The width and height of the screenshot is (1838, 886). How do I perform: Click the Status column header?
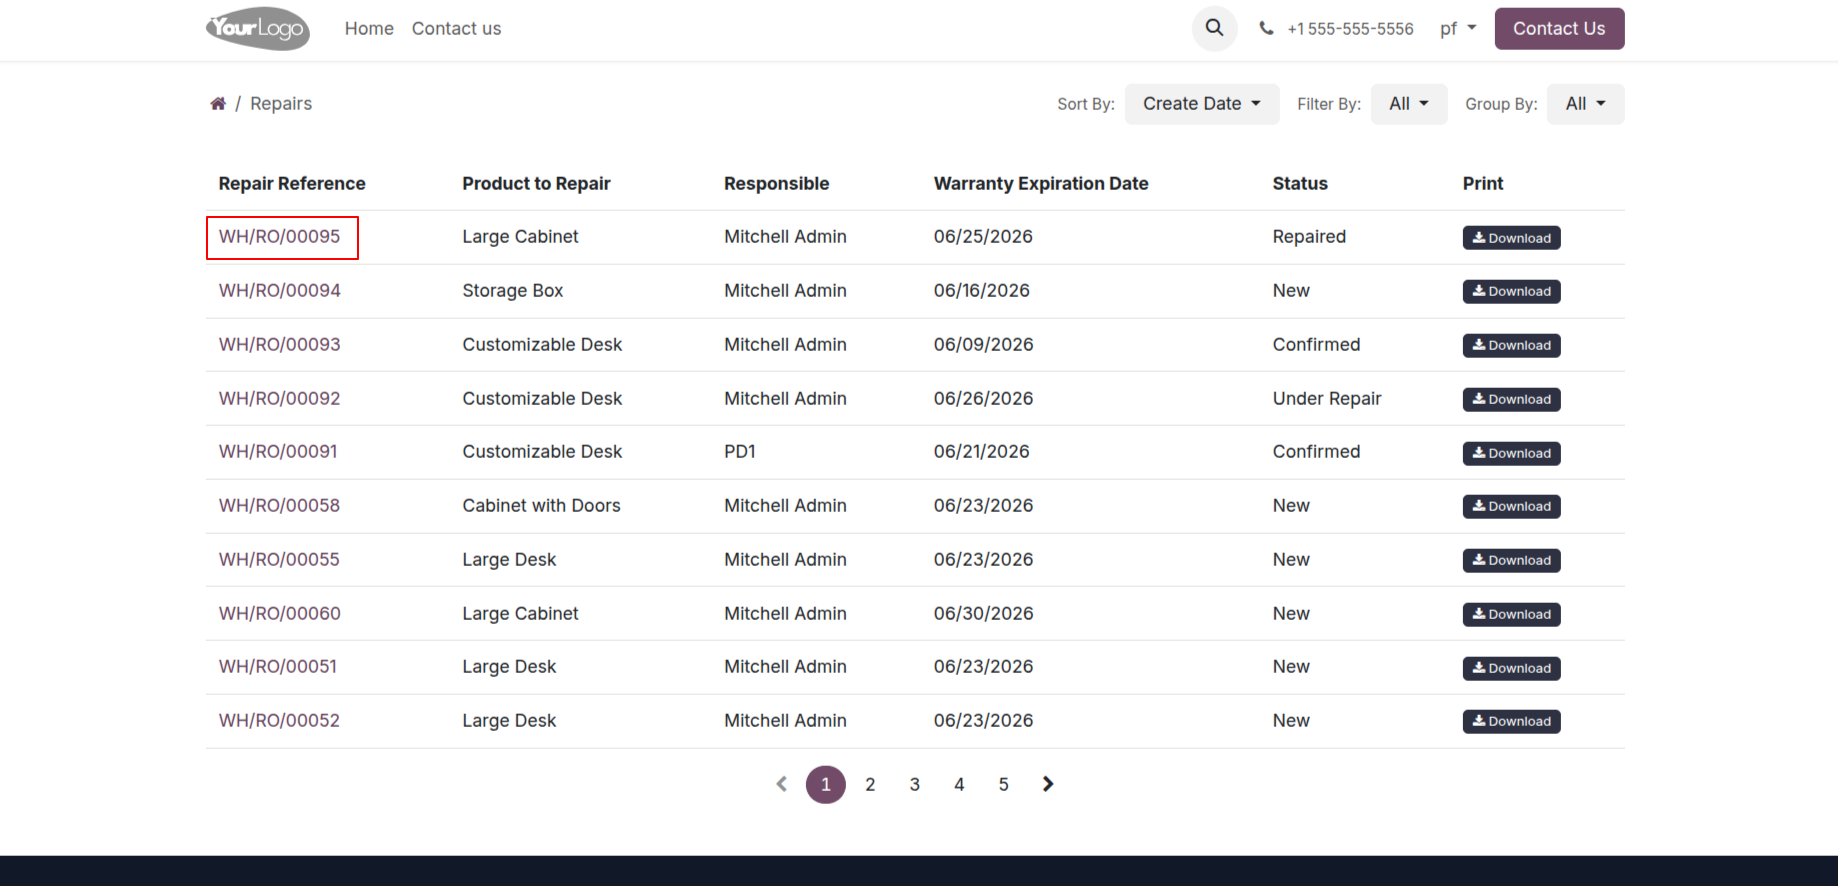pos(1300,184)
